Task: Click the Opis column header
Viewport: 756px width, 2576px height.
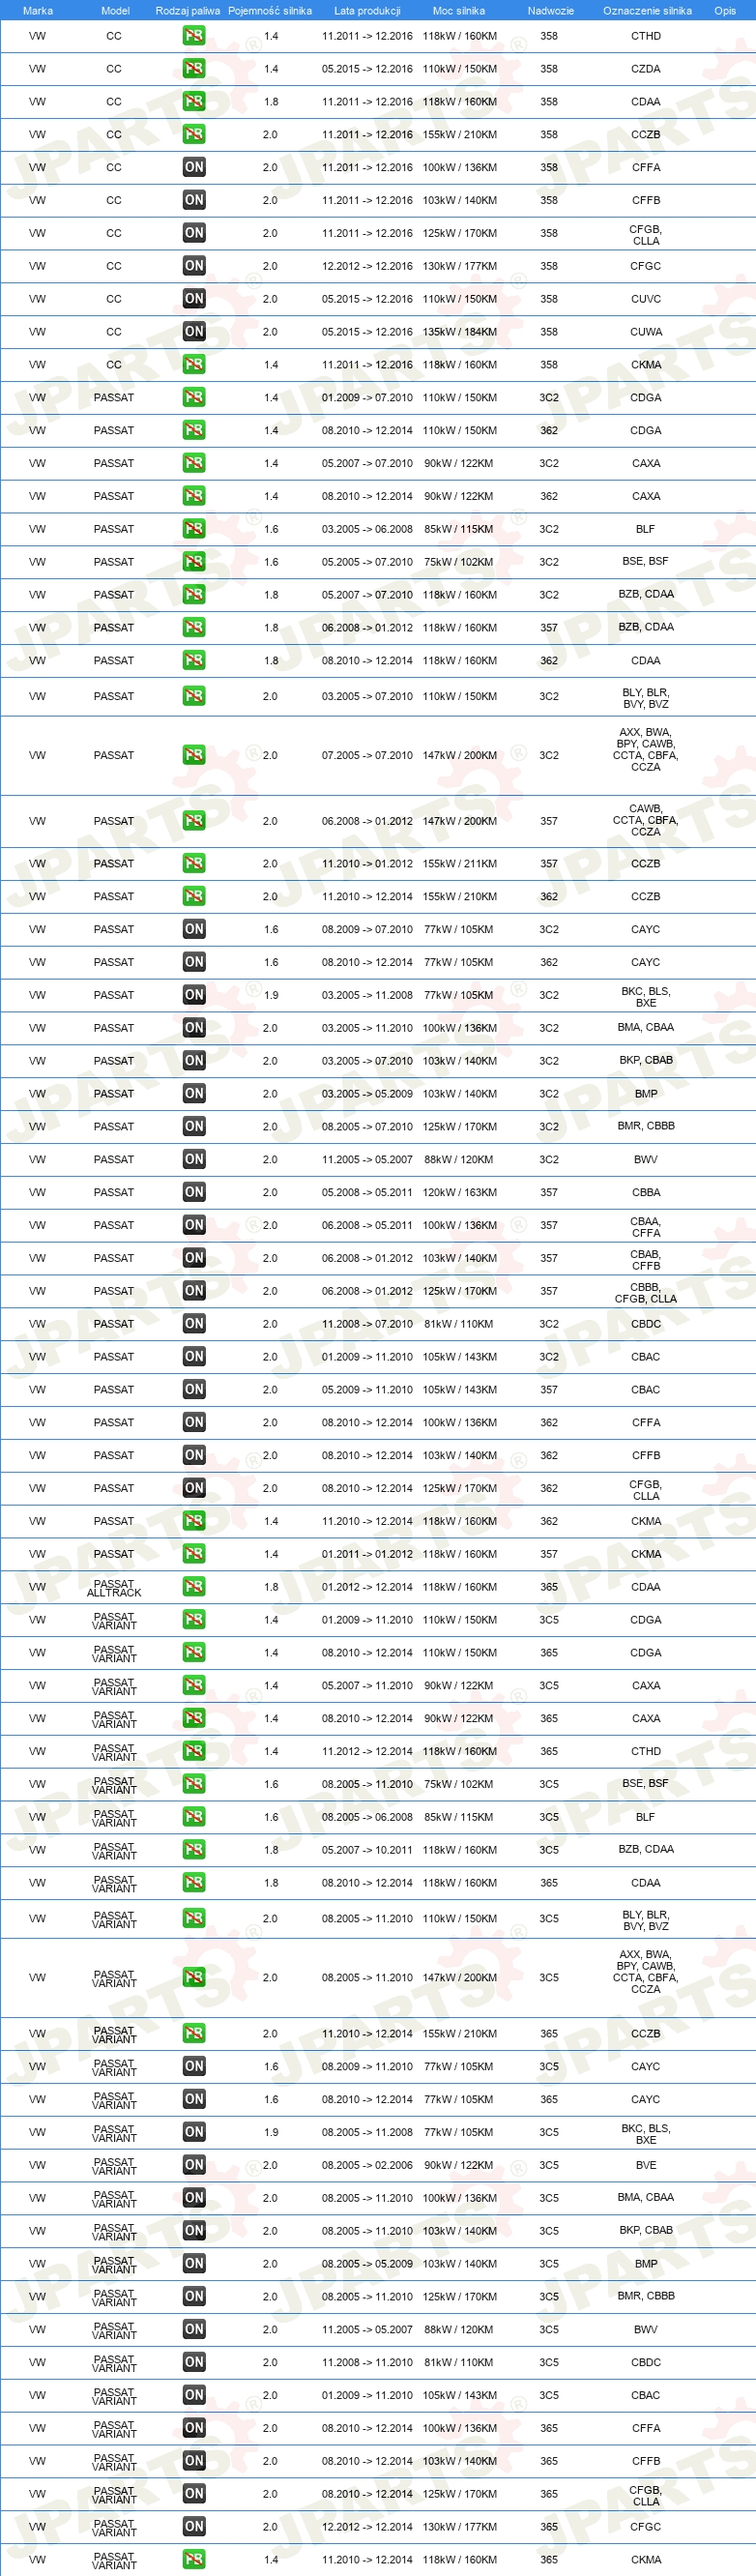Action: [x=725, y=11]
